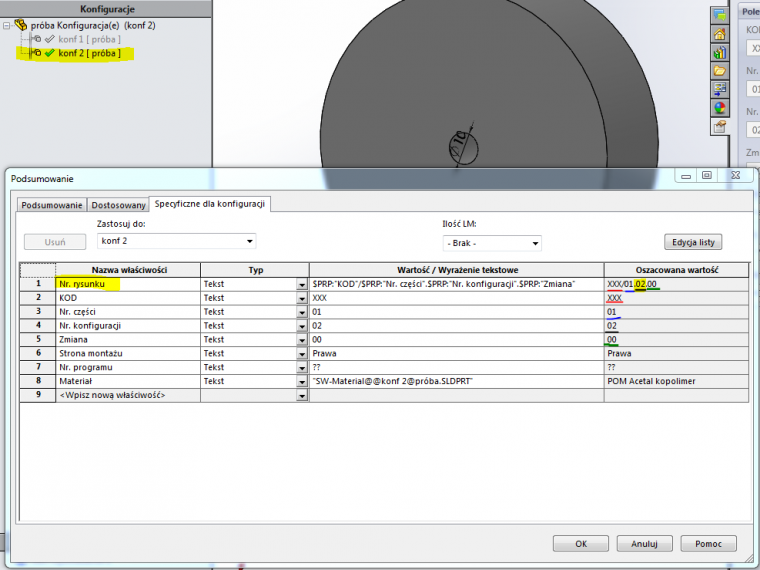Select row header number 1

(38, 284)
